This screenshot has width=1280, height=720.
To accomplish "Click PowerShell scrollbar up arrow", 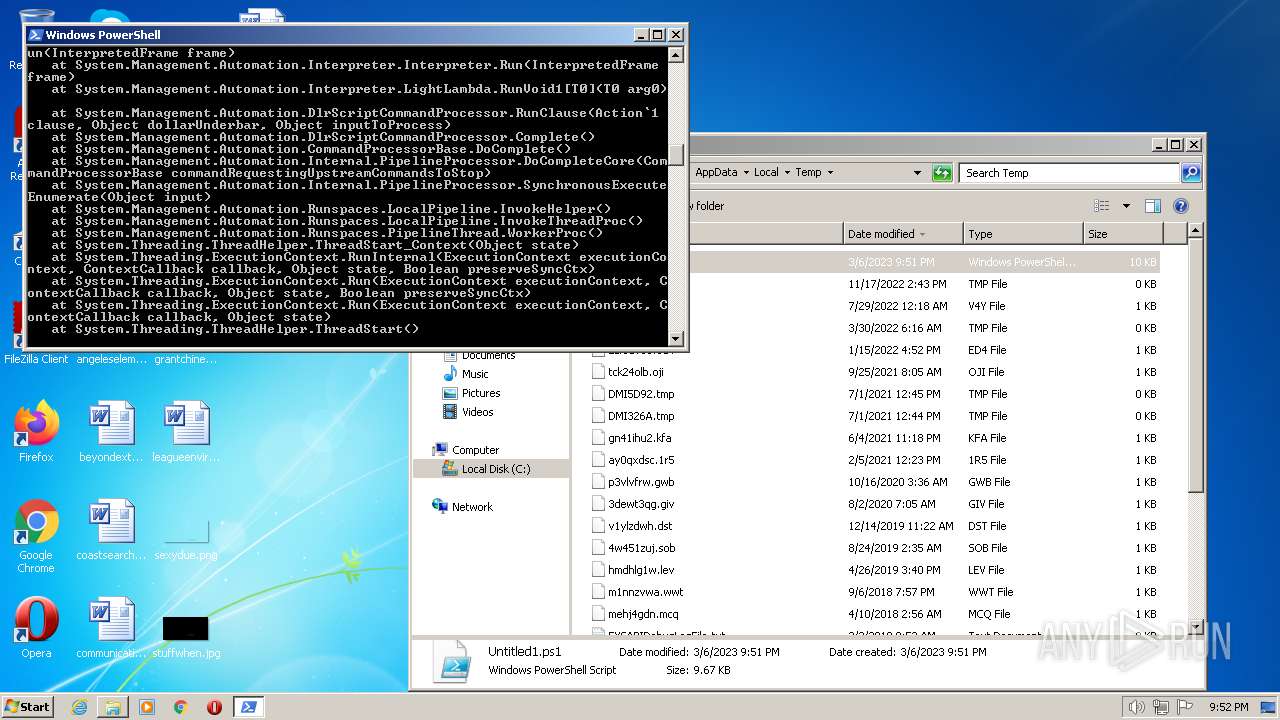I will pos(676,55).
